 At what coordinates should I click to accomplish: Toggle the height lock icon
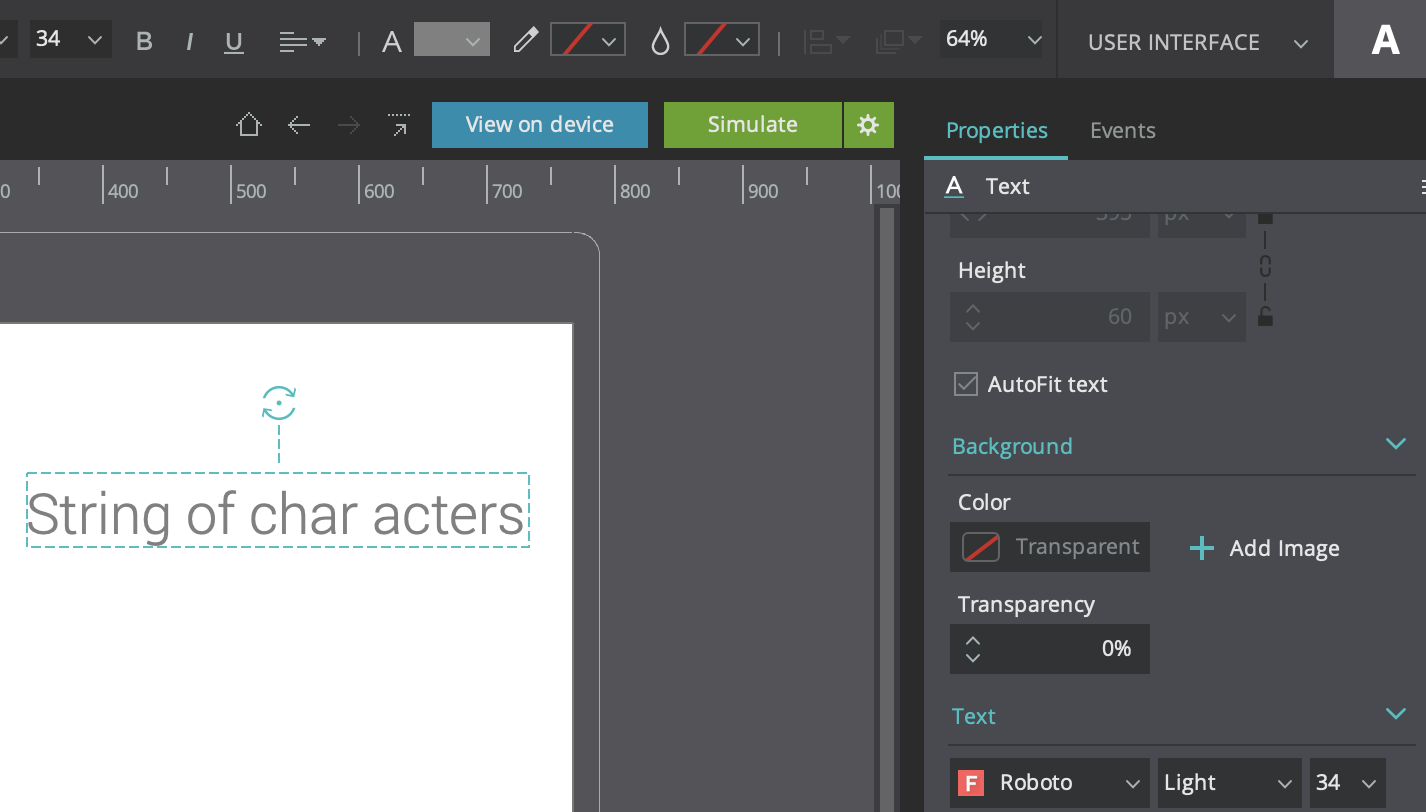click(1265, 318)
